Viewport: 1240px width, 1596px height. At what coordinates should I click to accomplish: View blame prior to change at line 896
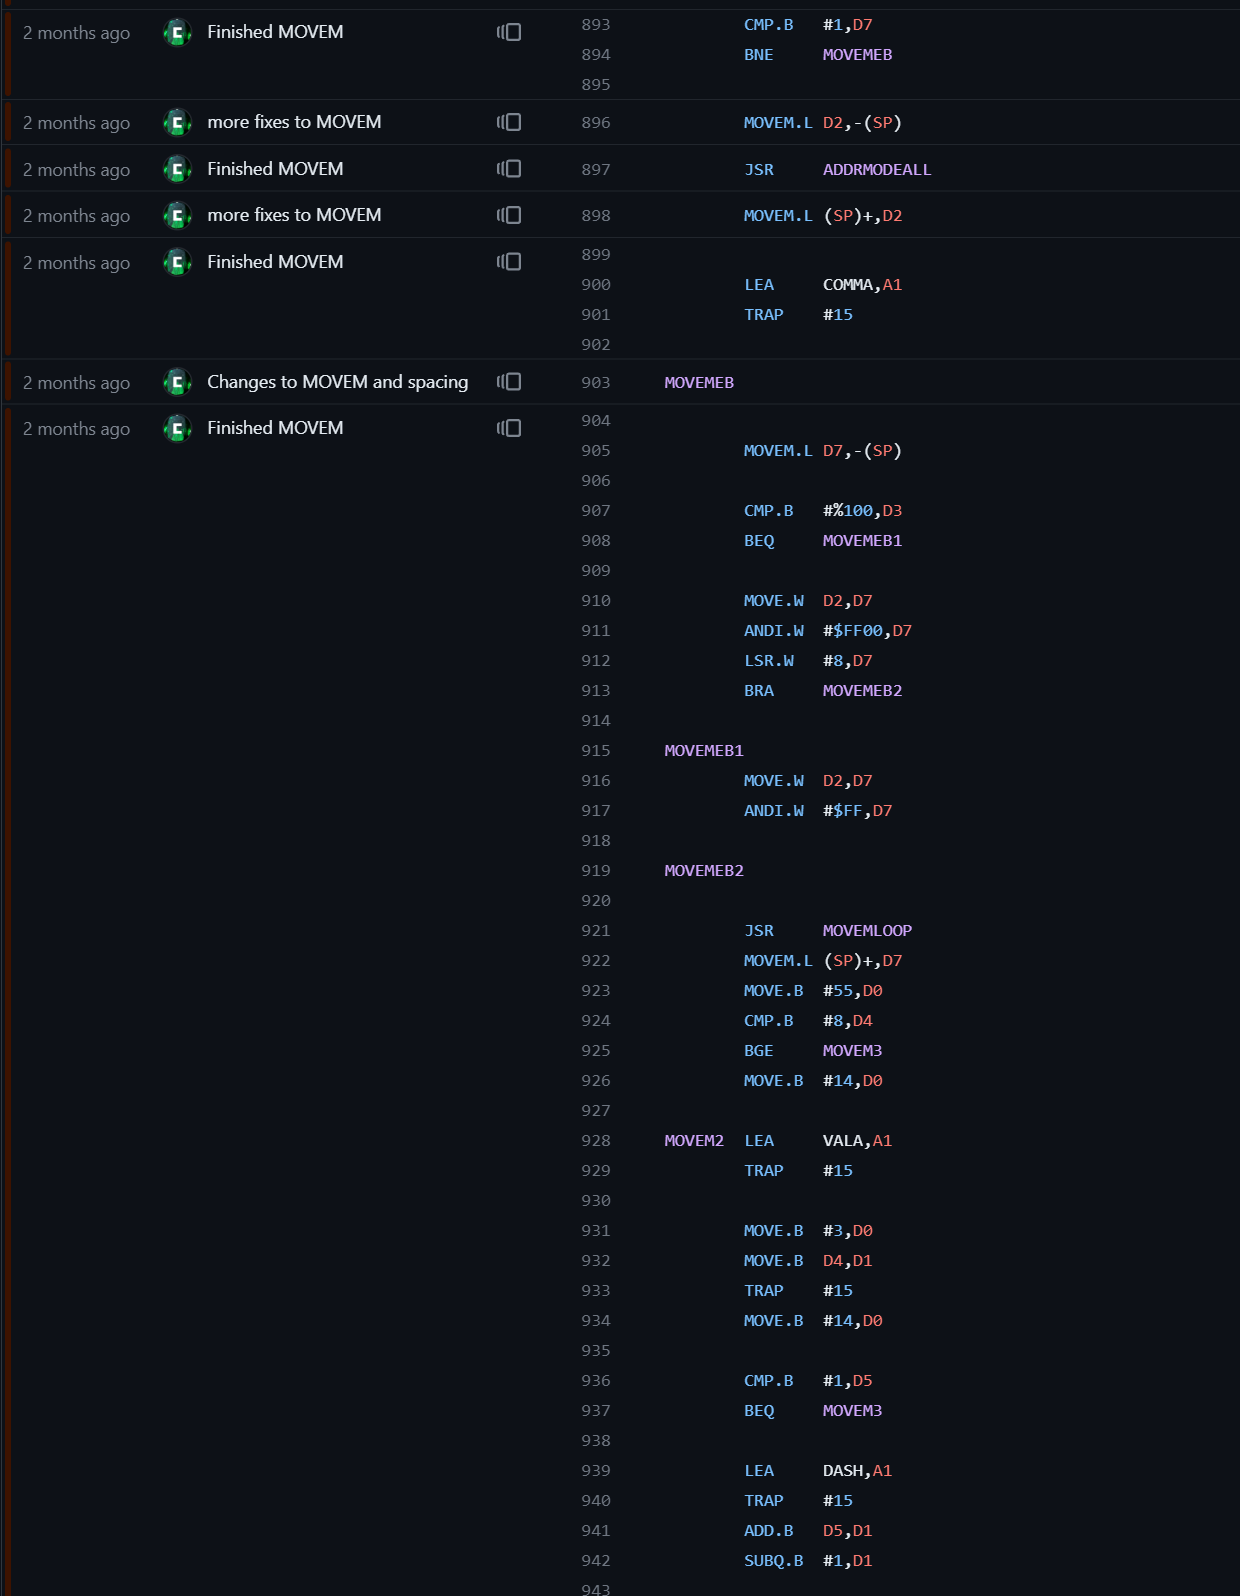(509, 122)
